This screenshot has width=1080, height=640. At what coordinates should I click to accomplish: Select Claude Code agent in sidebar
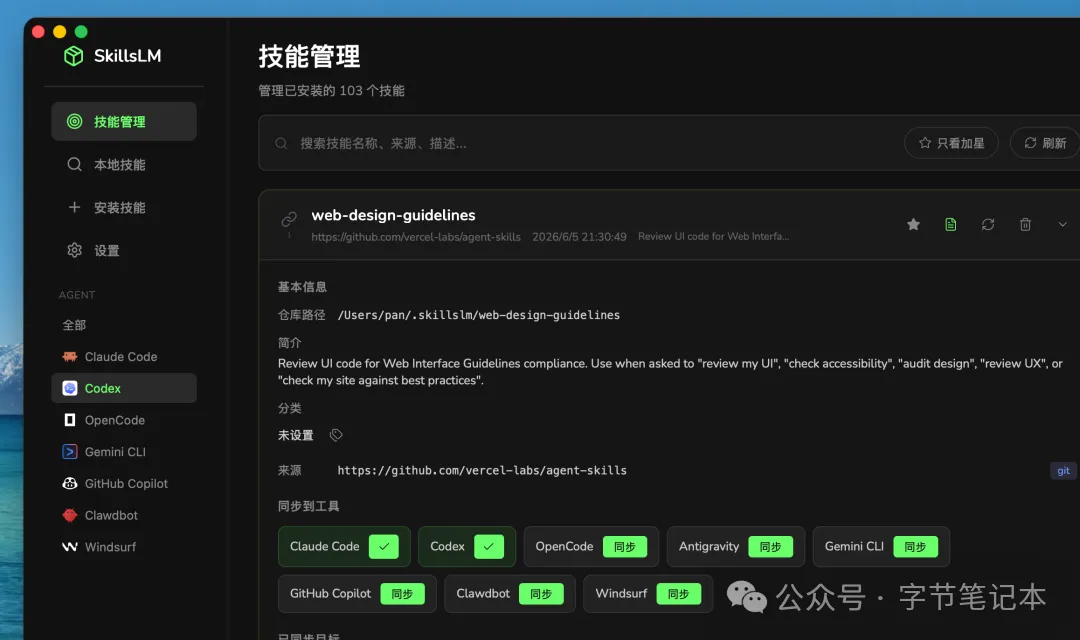[x=124, y=357]
